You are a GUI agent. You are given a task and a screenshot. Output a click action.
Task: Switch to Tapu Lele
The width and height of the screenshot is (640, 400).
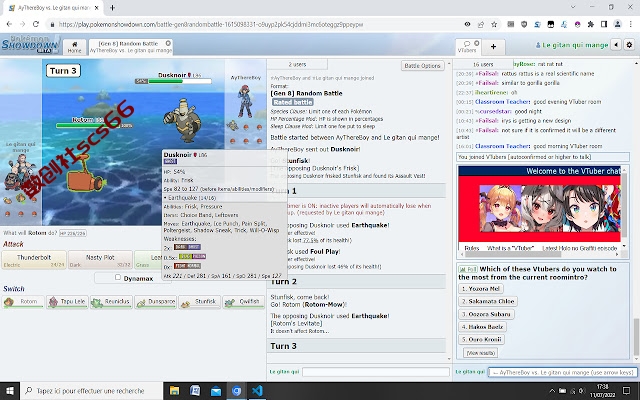[67, 302]
